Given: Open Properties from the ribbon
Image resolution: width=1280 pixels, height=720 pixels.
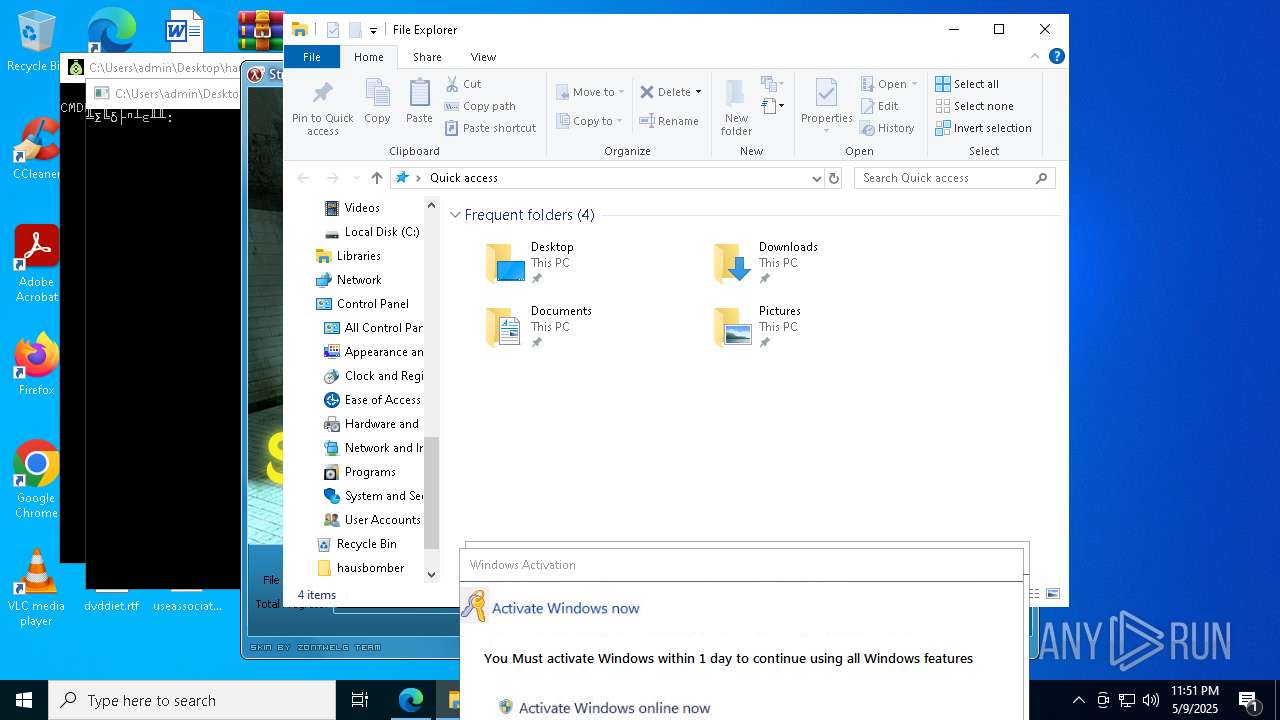Looking at the screenshot, I should (x=826, y=106).
